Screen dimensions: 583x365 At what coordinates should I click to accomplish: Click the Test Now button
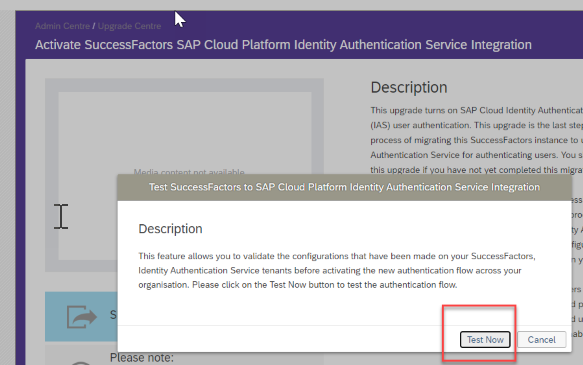coord(485,339)
